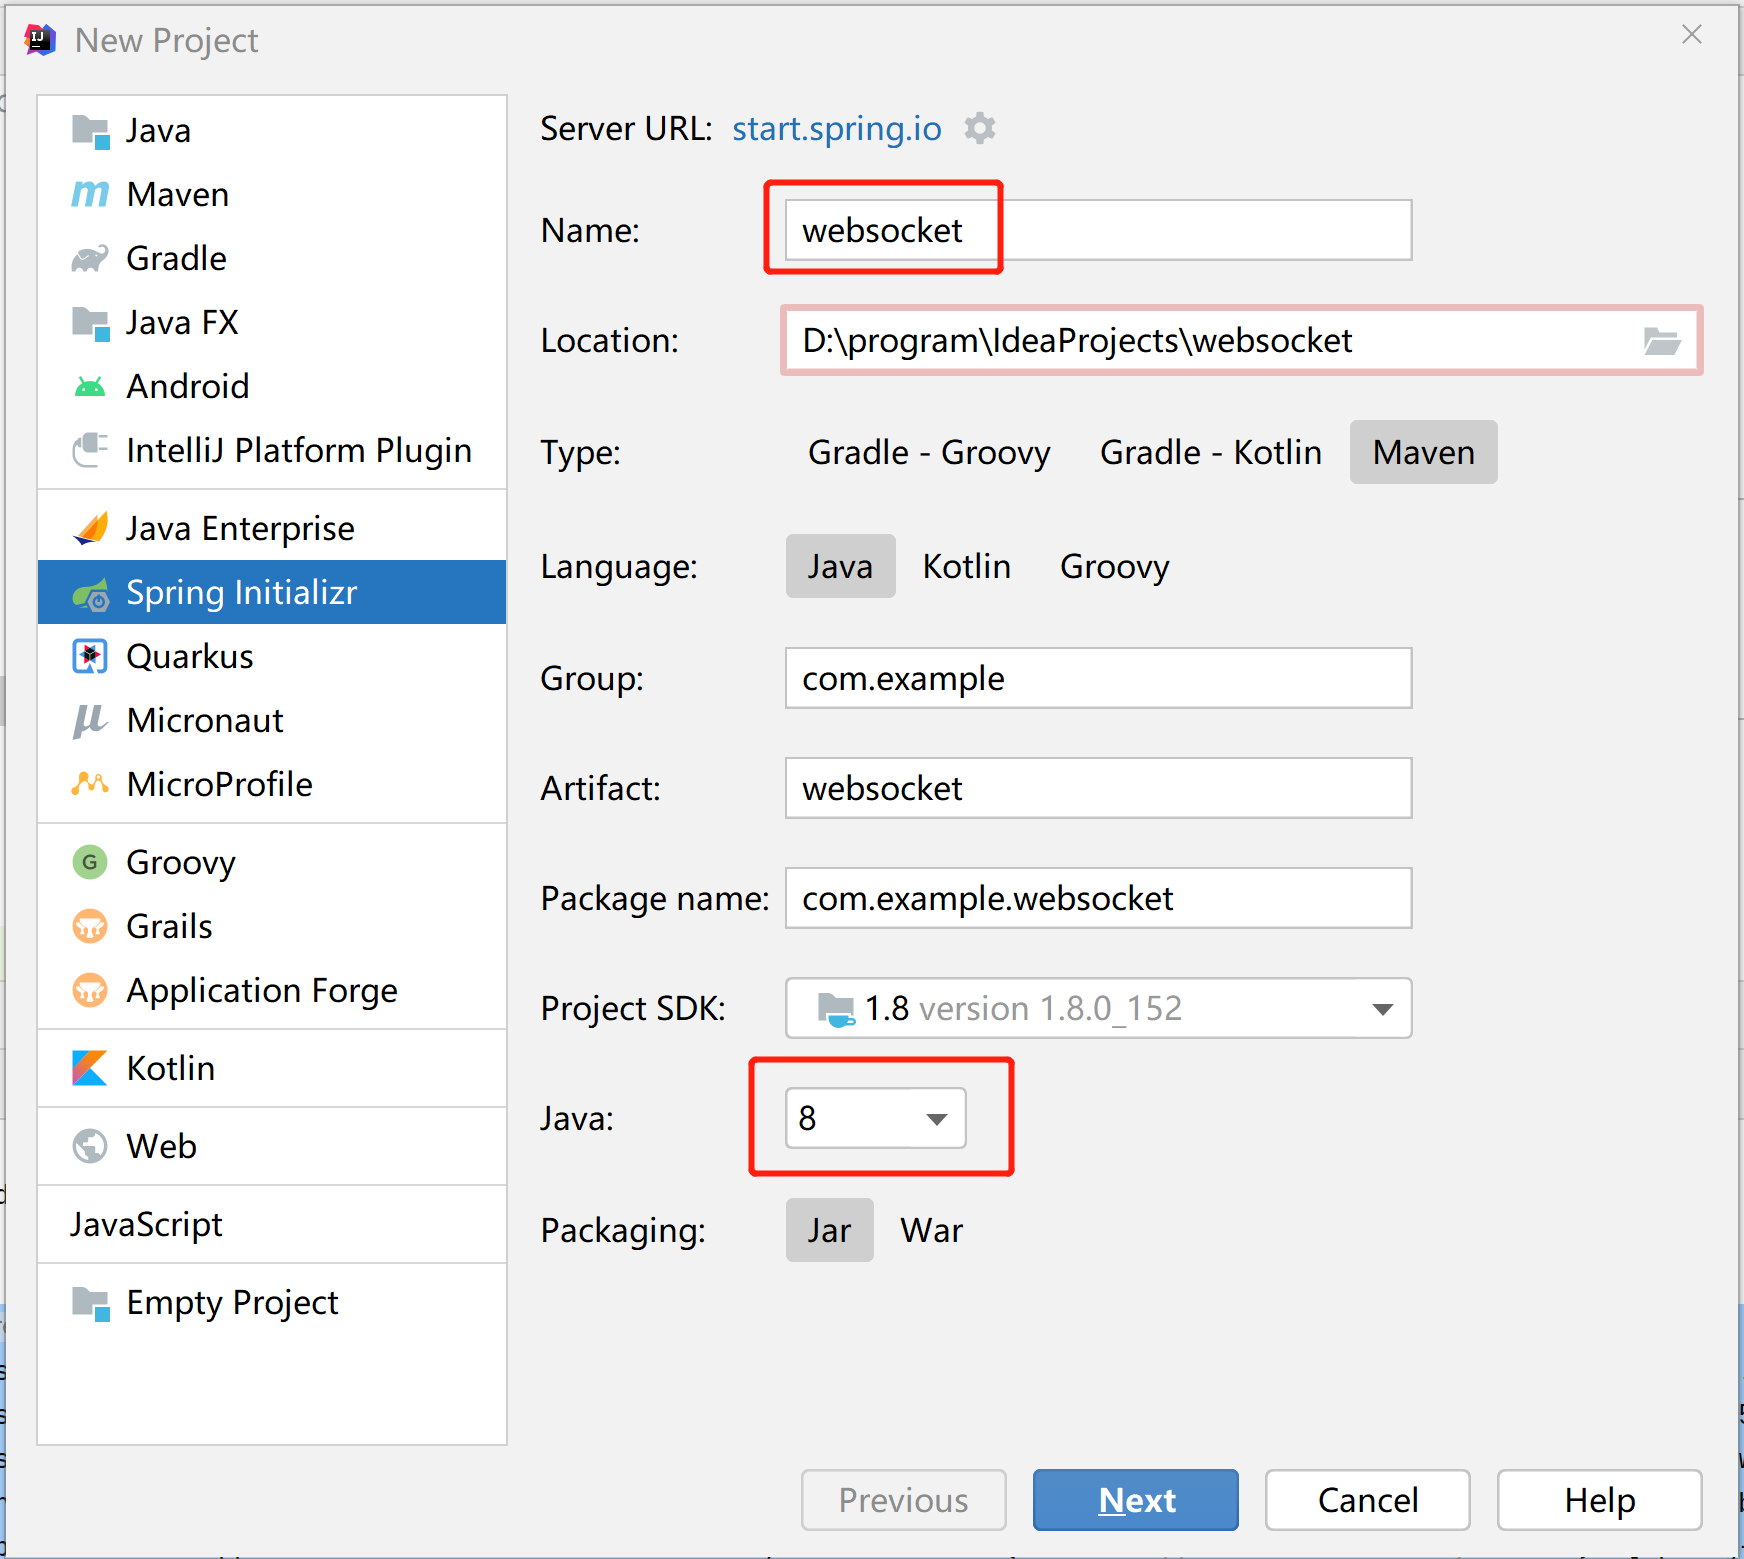The height and width of the screenshot is (1559, 1744).
Task: Click the Spring Initializr leaf icon
Action: [90, 594]
